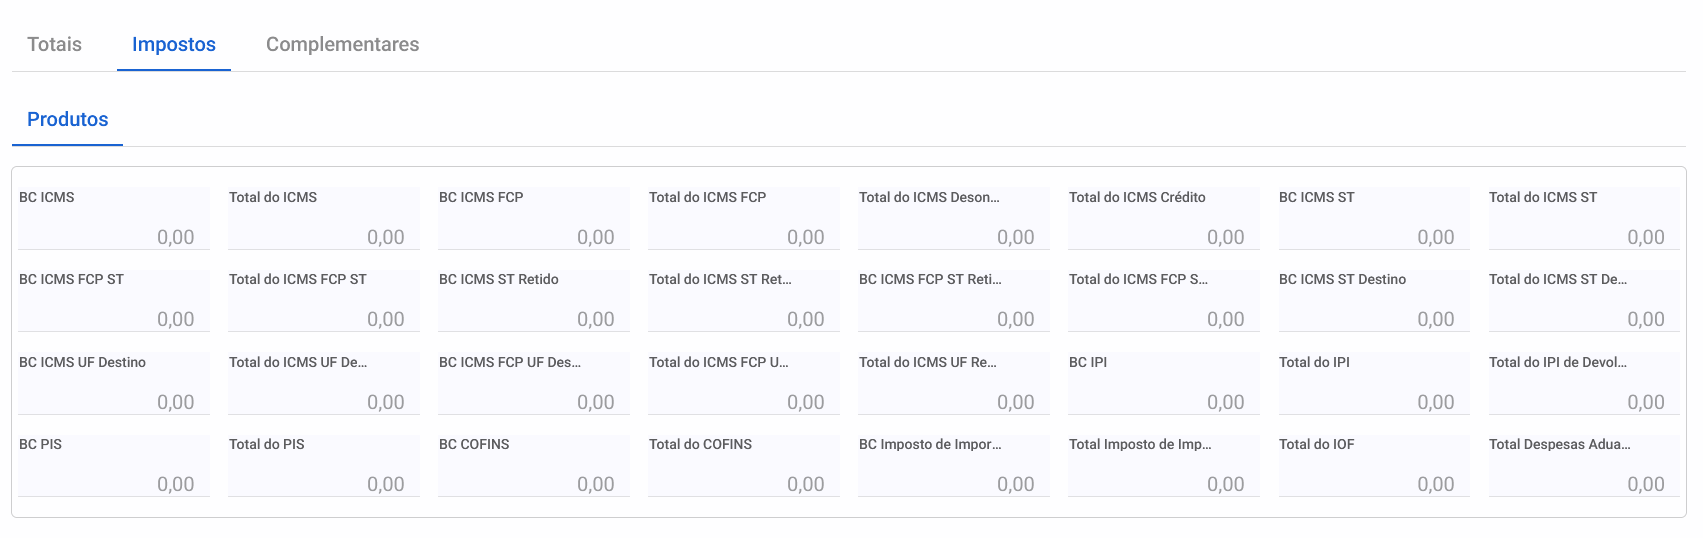Select the Produtos sub-tab
The height and width of the screenshot is (538, 1703).
67,119
